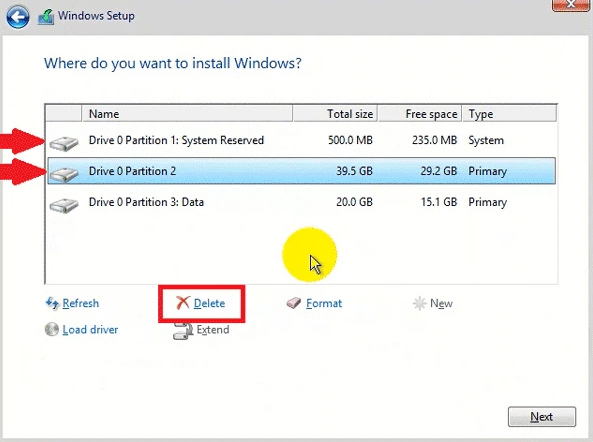Sort by the Free space column header

(420, 114)
